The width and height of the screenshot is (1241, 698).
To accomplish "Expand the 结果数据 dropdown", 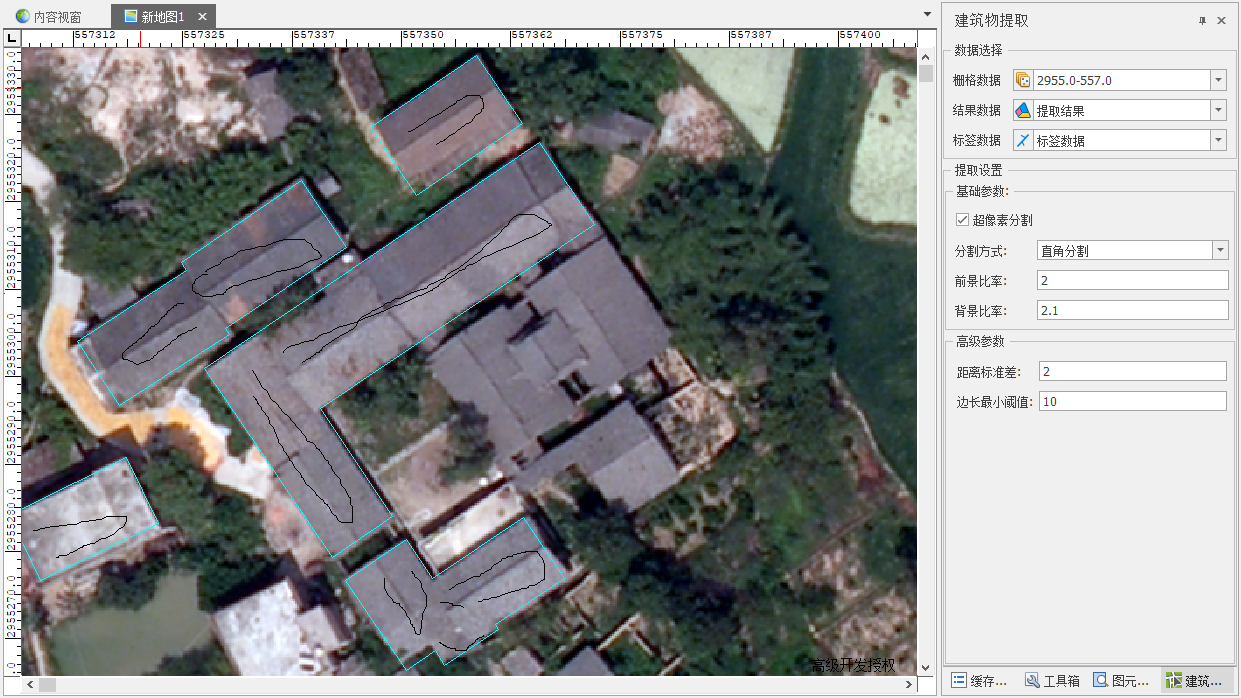I will pos(1218,111).
